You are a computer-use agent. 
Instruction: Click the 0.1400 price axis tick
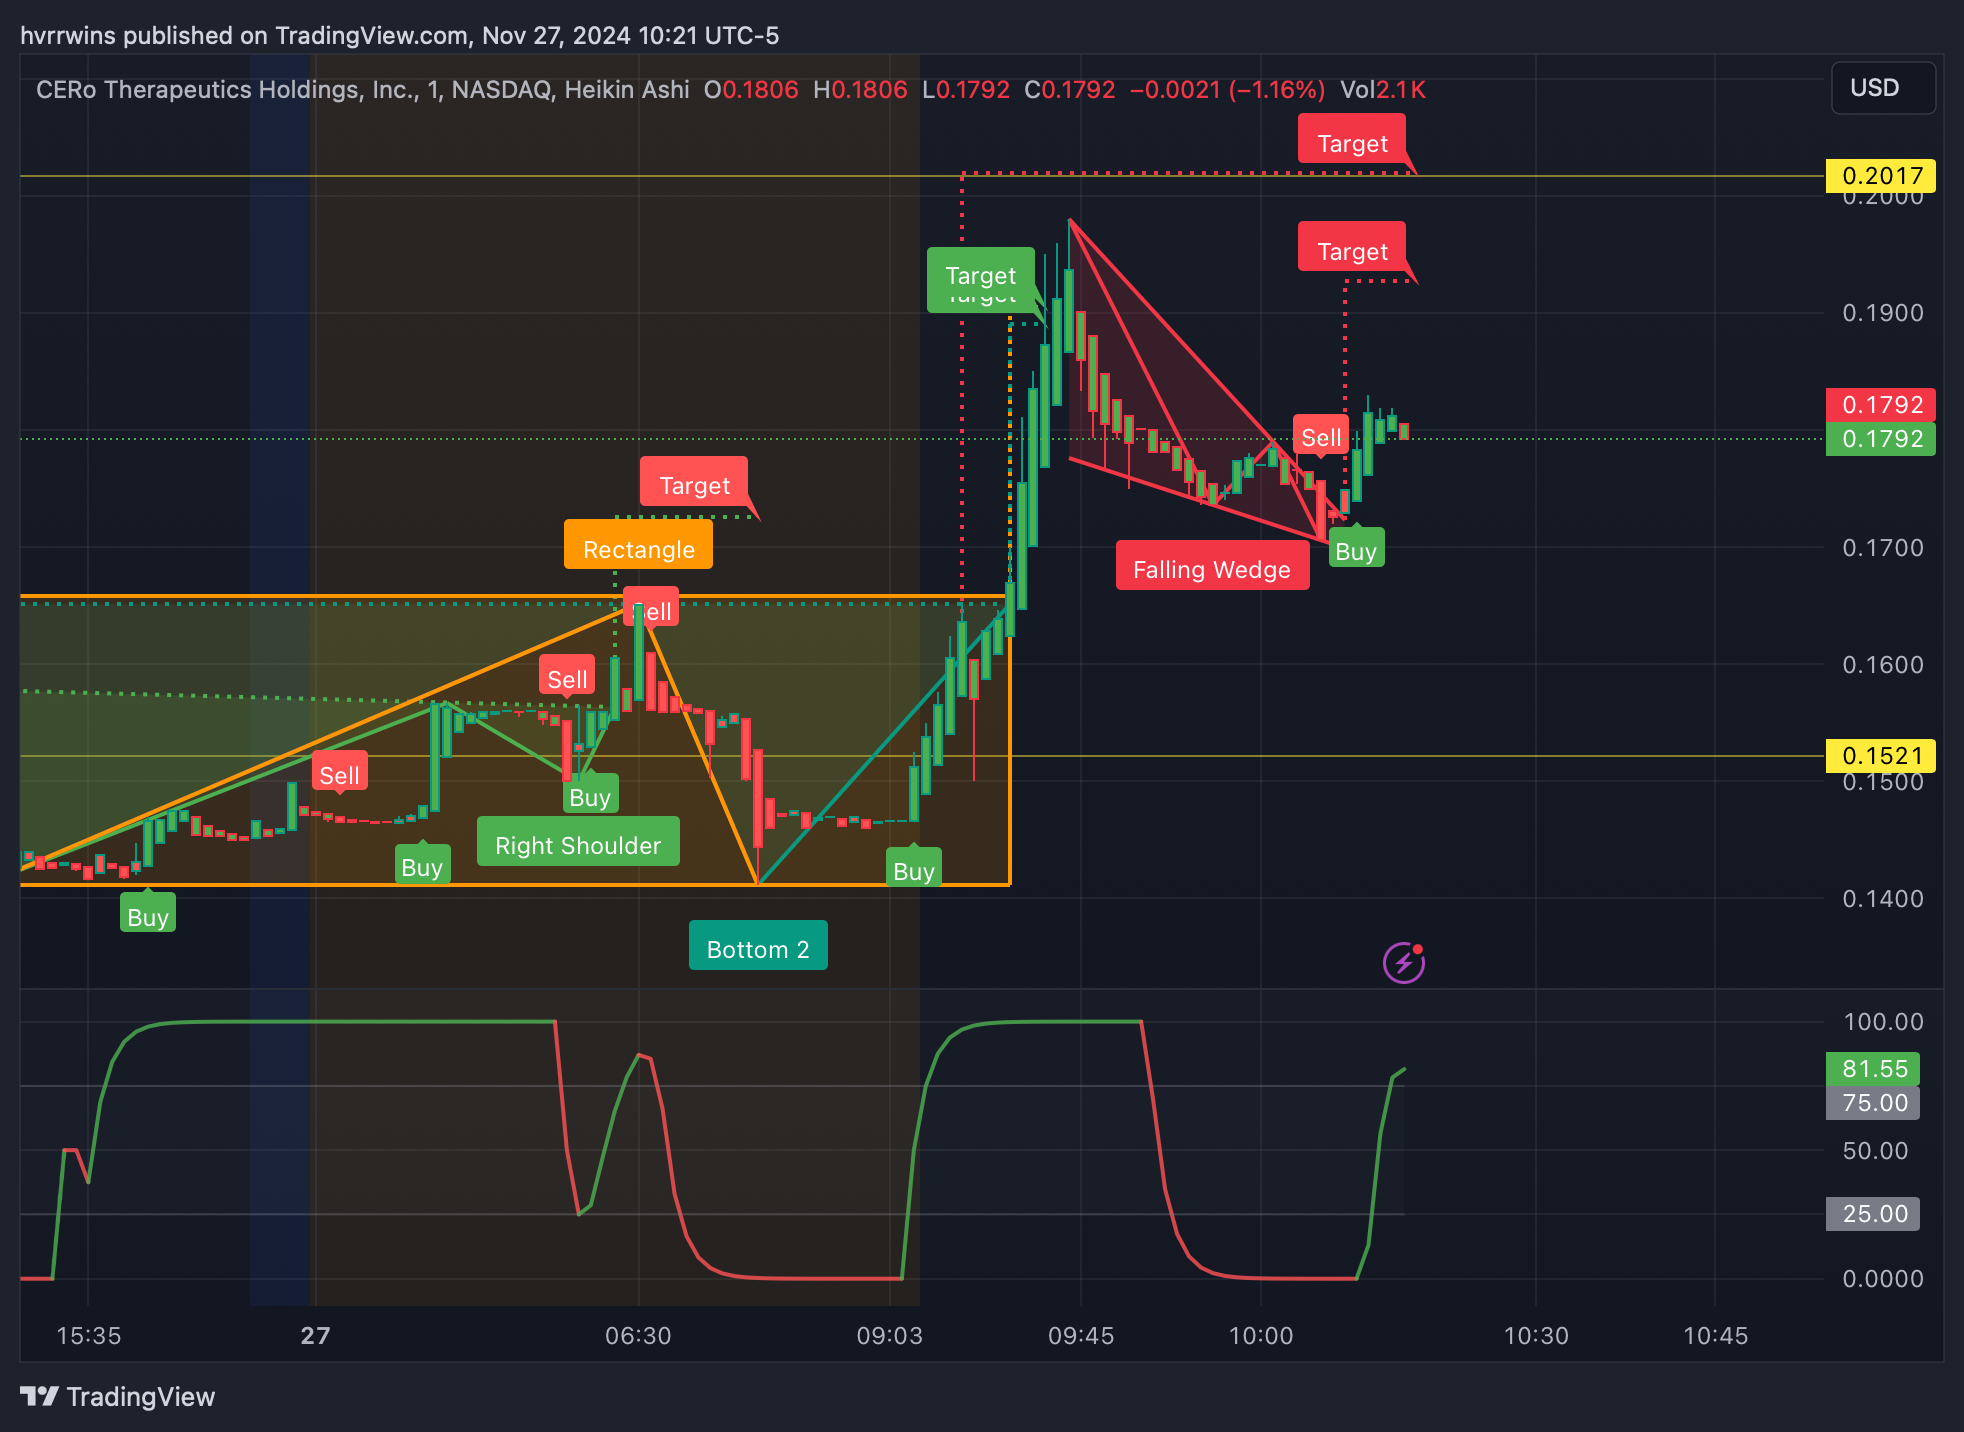click(x=1883, y=899)
